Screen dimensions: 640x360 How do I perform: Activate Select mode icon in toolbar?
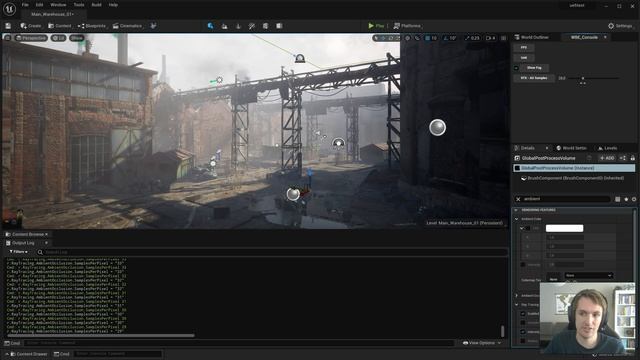click(211, 26)
